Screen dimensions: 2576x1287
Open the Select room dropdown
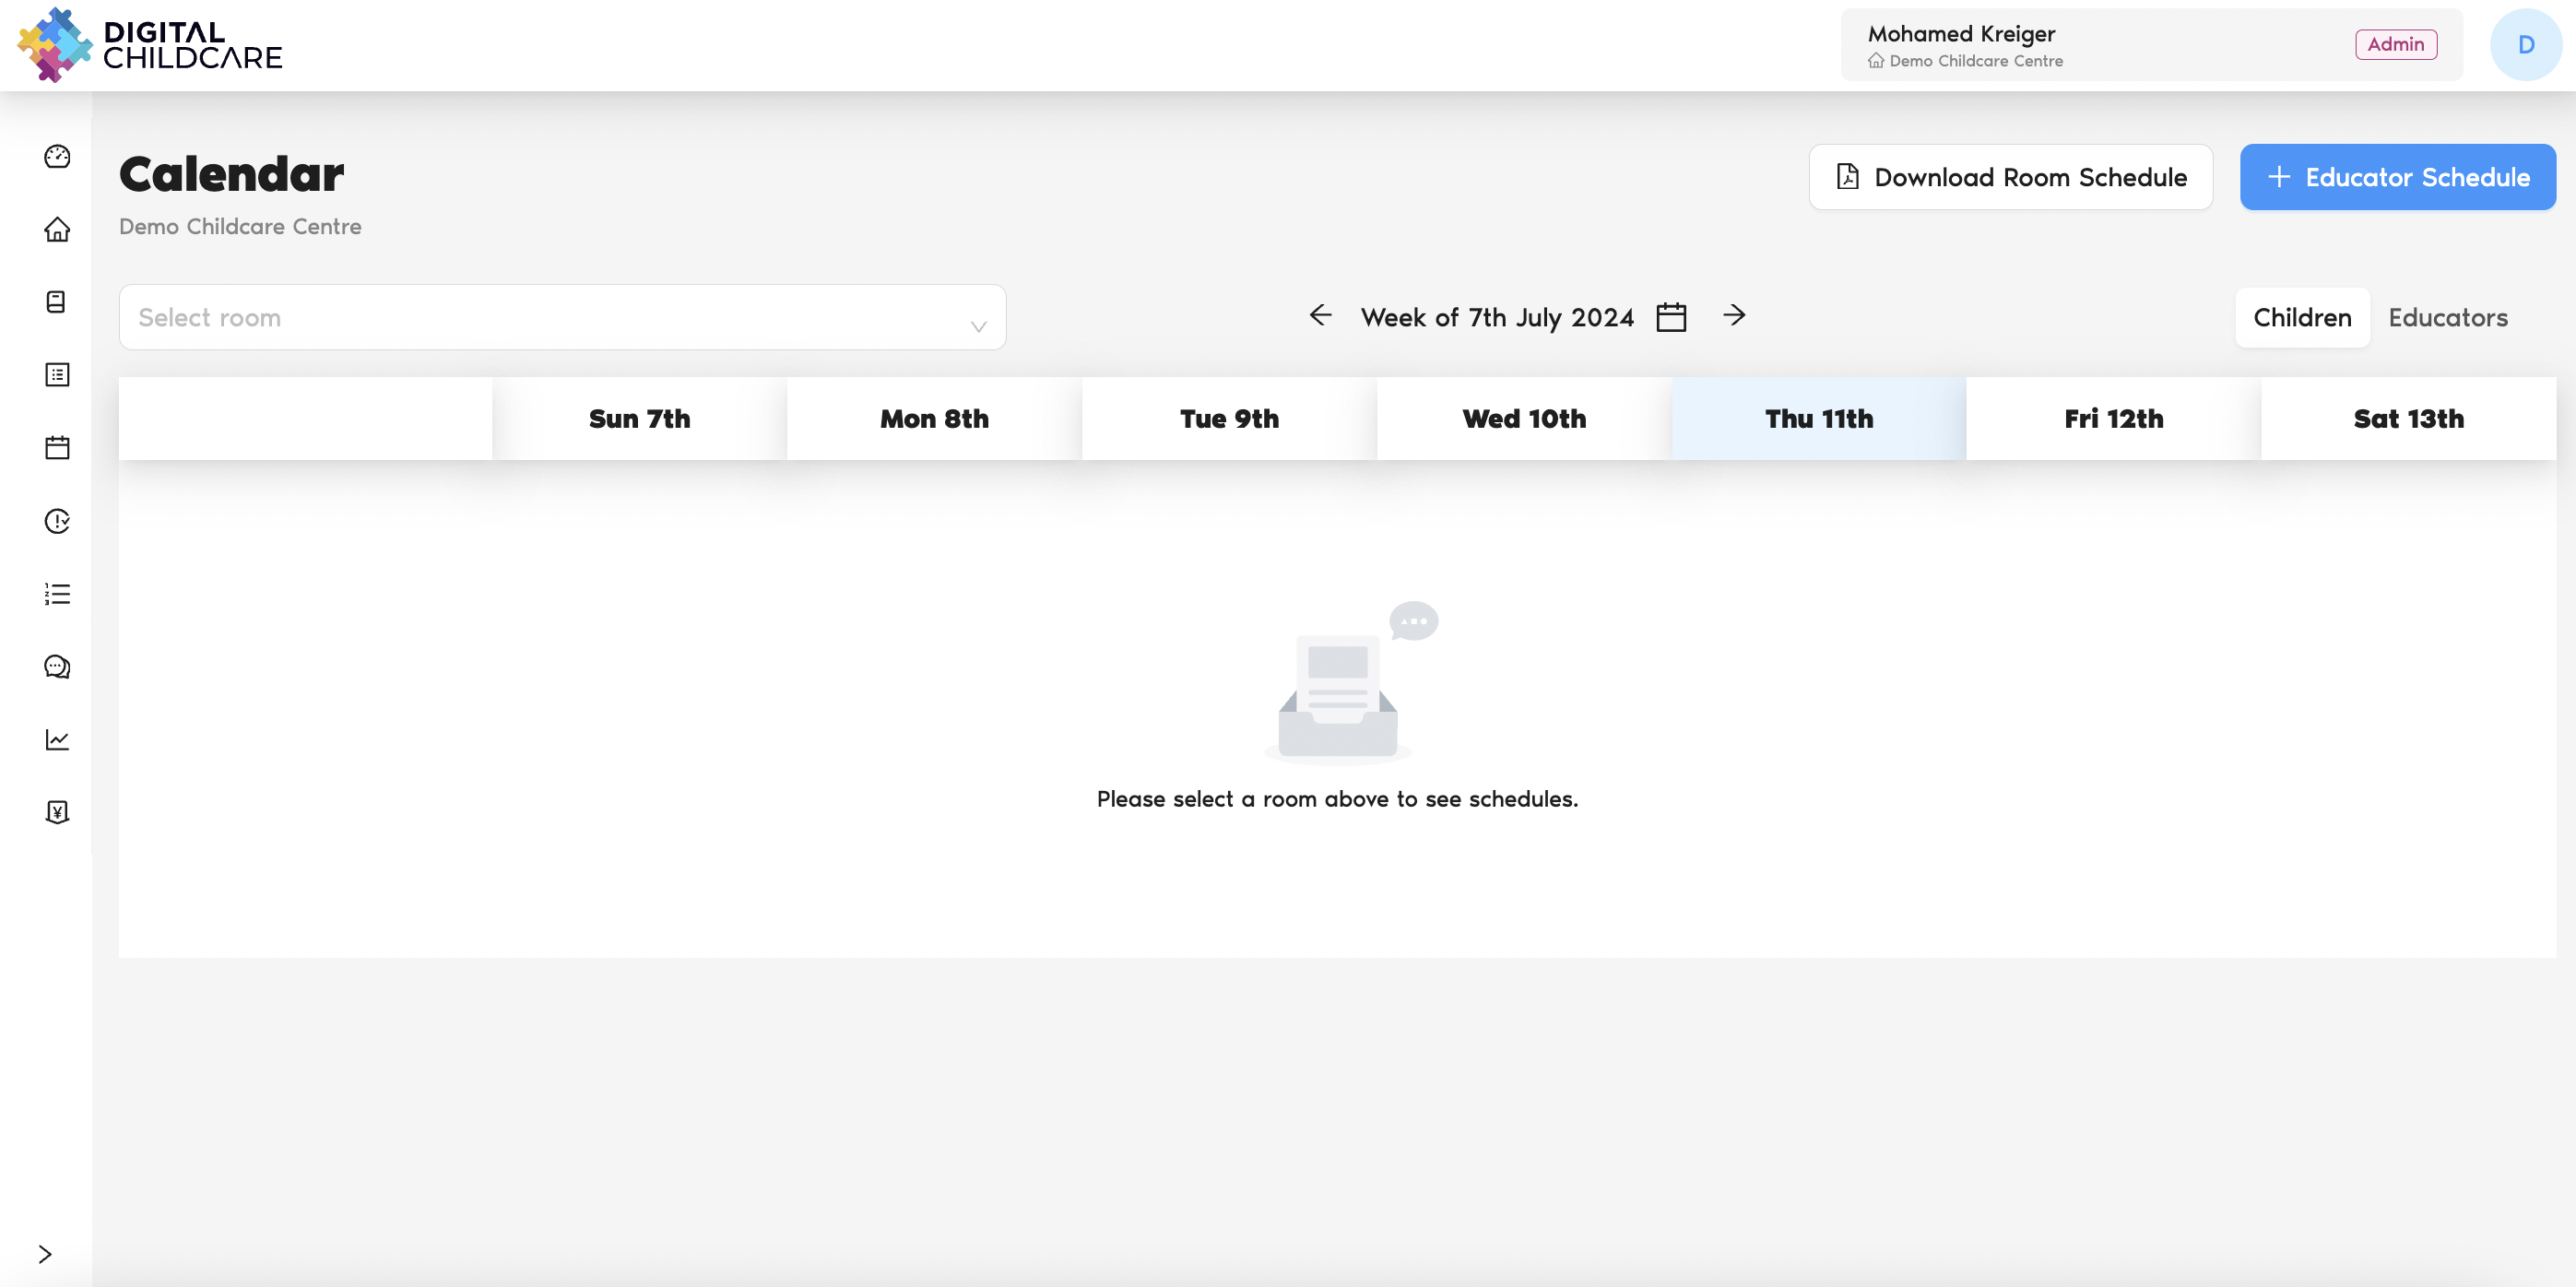(562, 317)
